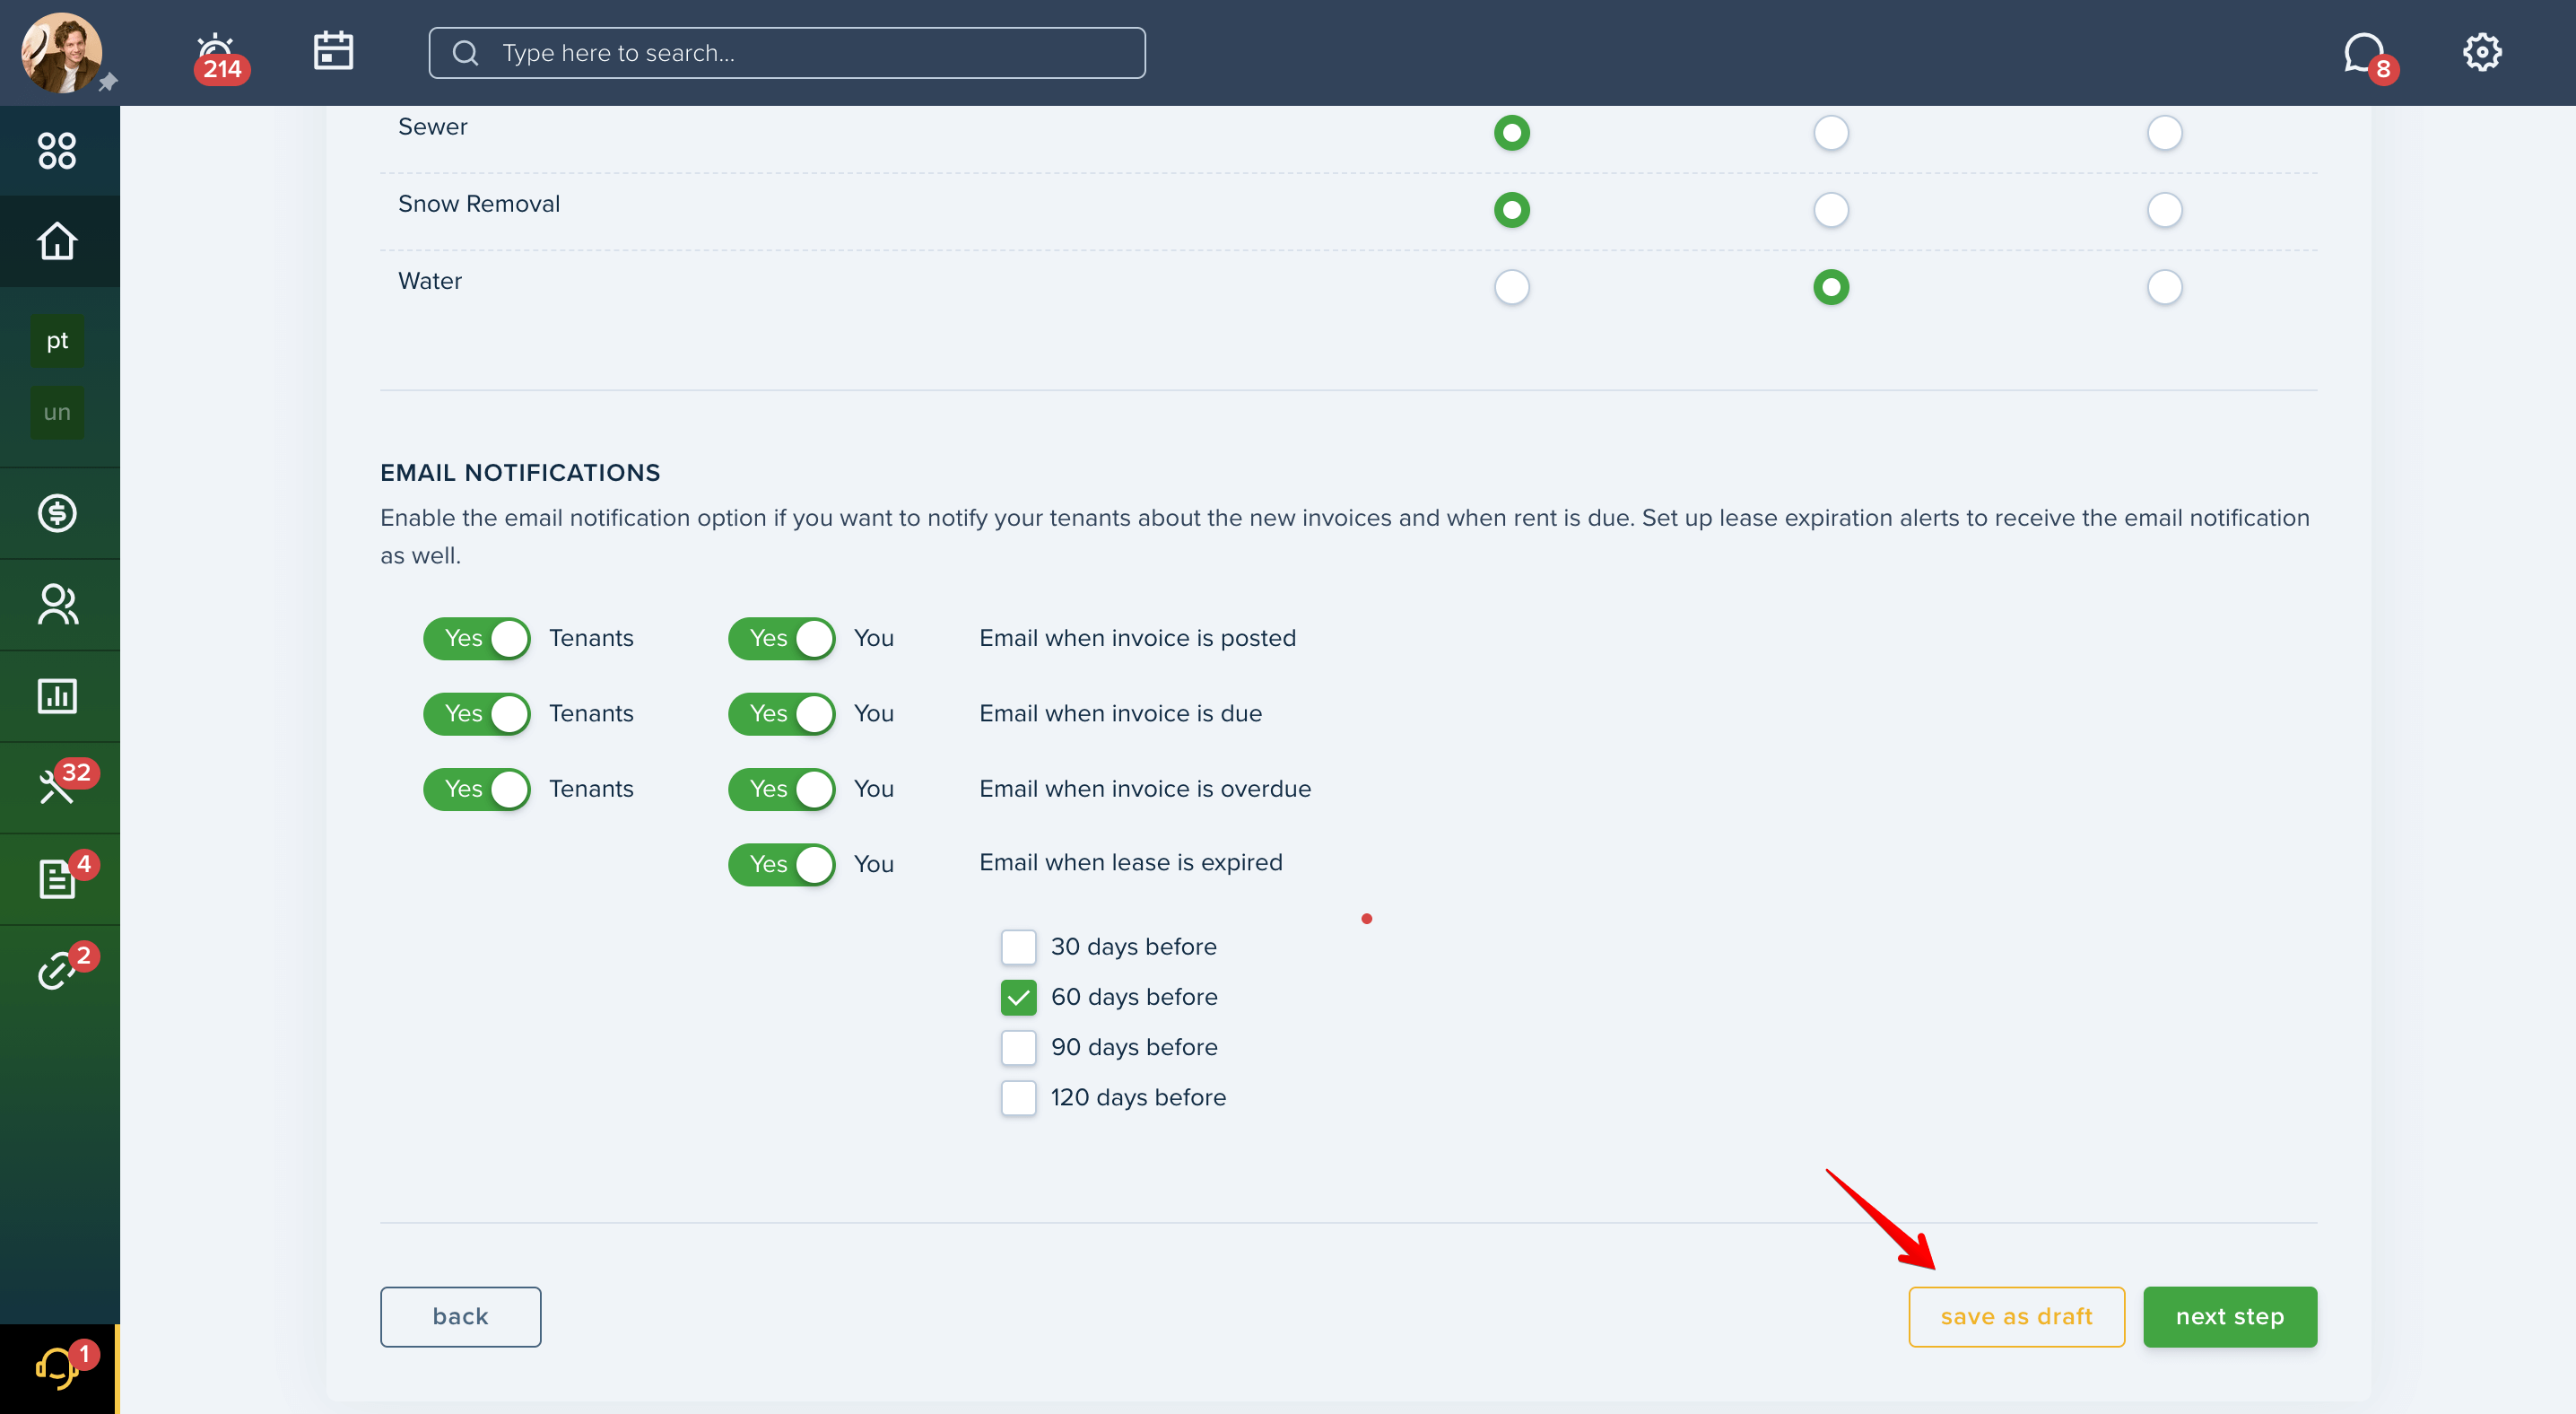Open the 'un' sidebar item
Viewport: 2576px width, 1414px height.
coord(57,412)
